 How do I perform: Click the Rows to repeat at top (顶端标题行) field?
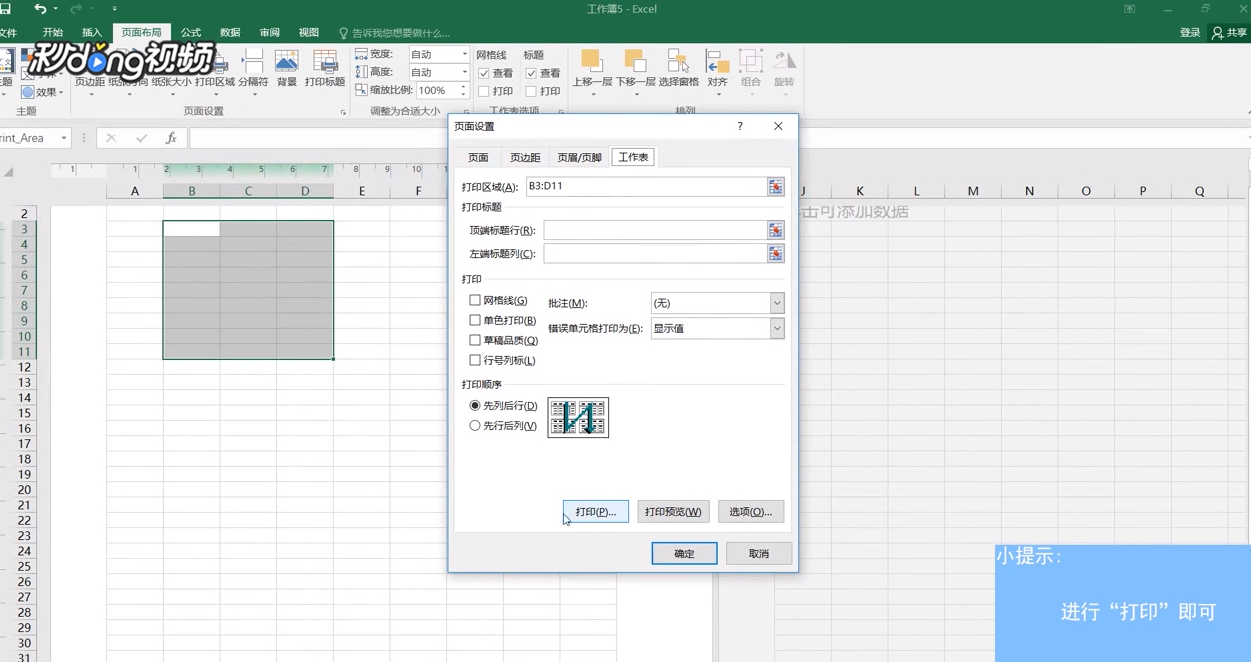[655, 230]
